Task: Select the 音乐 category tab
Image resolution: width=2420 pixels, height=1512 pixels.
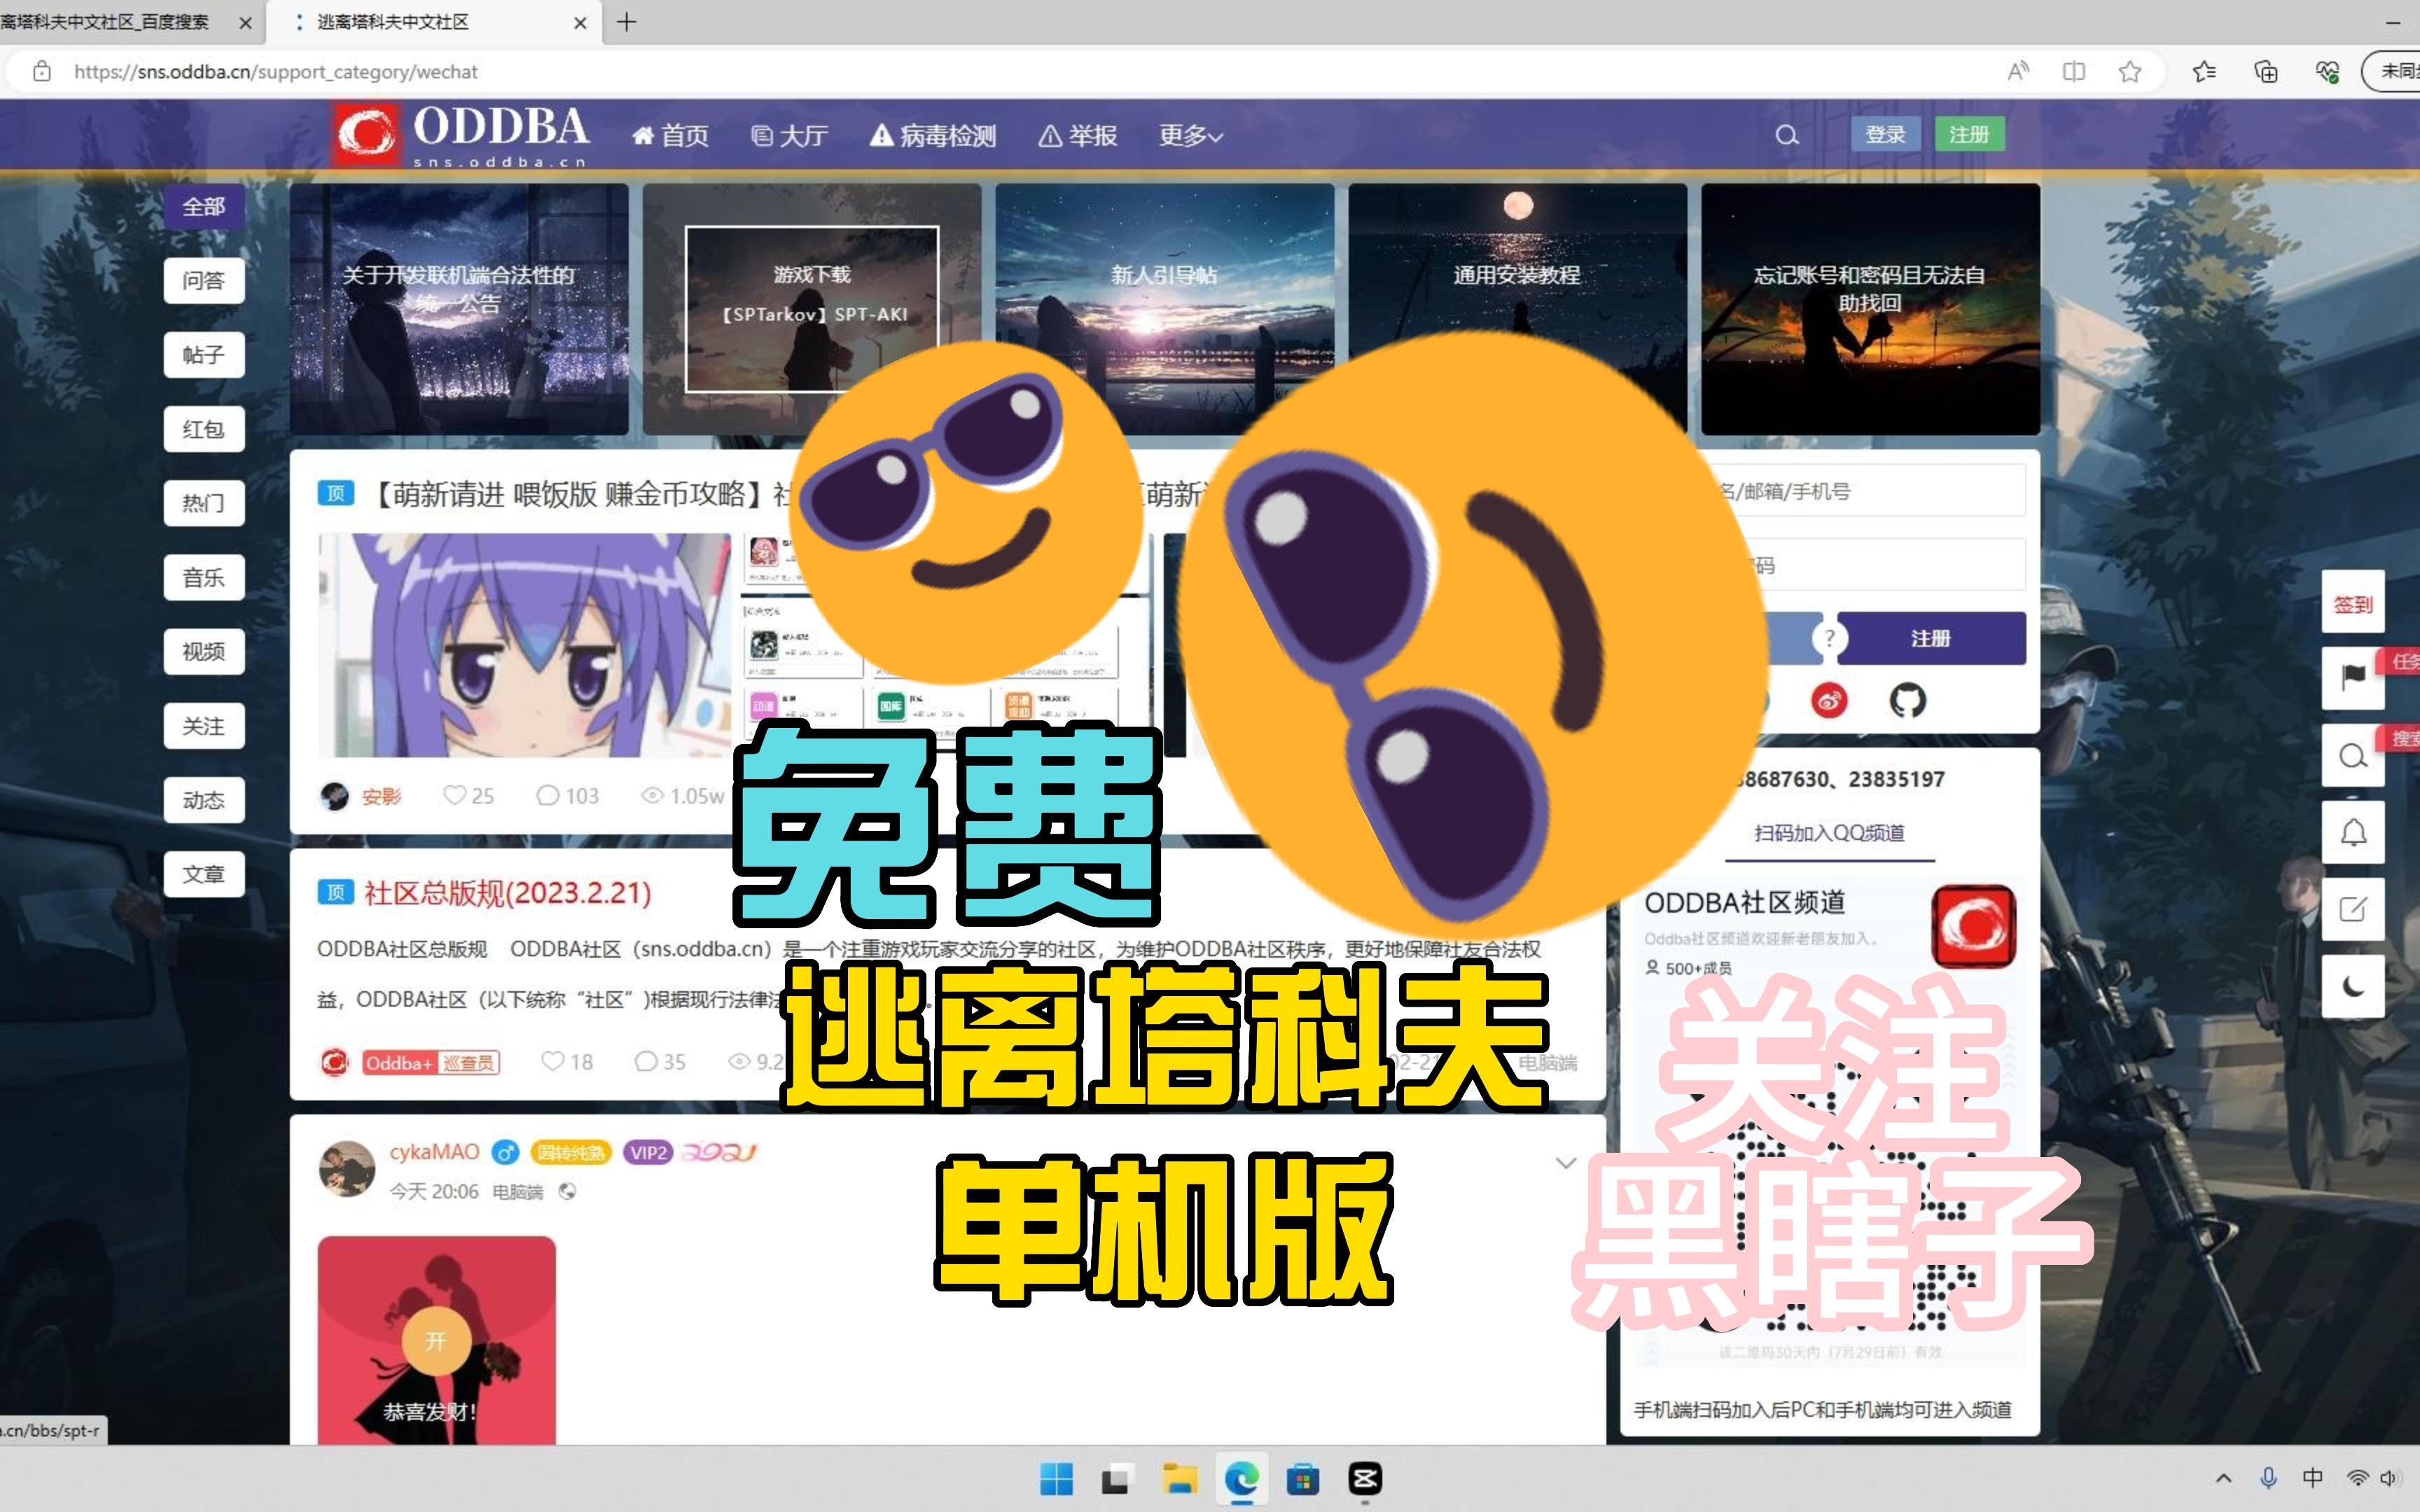Action: pos(204,577)
